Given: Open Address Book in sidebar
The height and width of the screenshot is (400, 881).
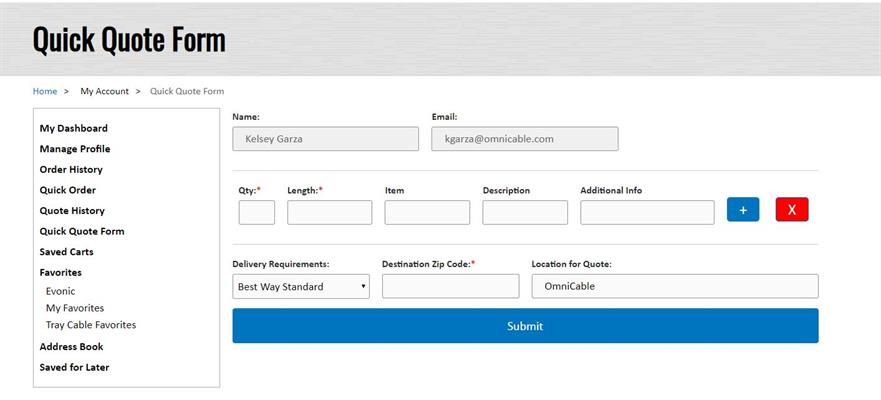Looking at the screenshot, I should click(71, 347).
